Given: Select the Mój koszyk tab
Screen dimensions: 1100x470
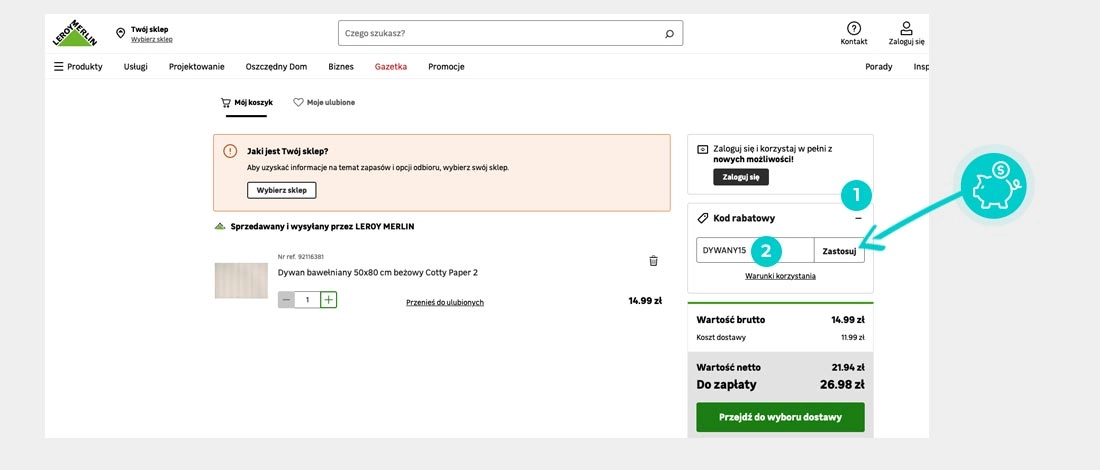Looking at the screenshot, I should point(239,102).
